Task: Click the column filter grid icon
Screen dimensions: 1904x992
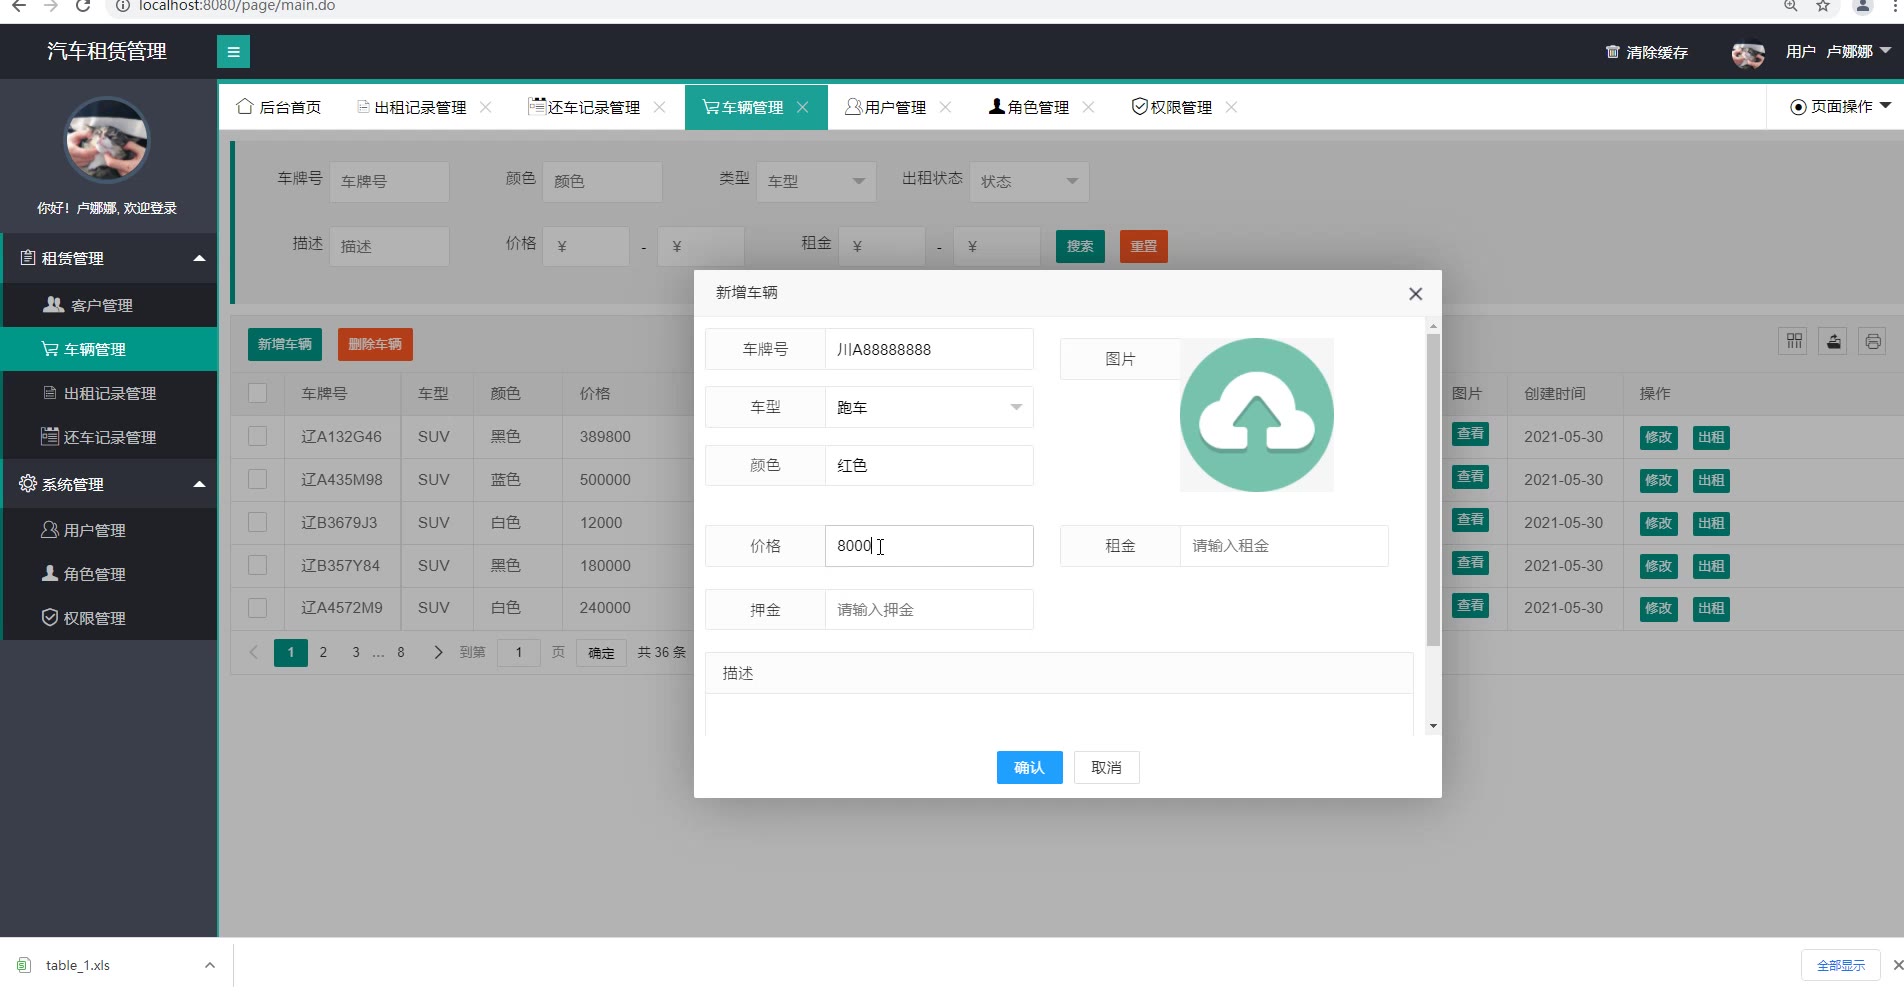Action: coord(1794,342)
